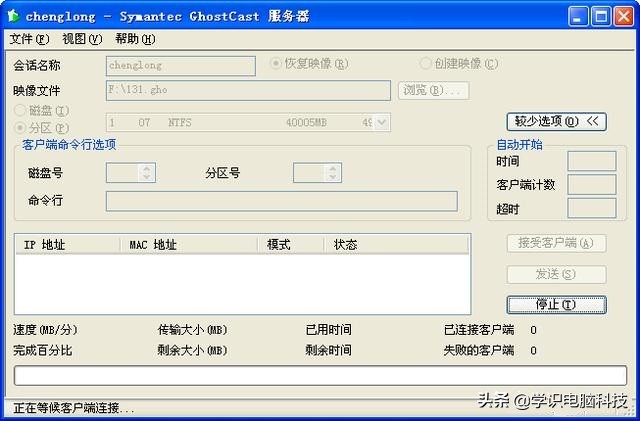640x421 pixels.
Task: Decrease the 磁盘号 spinner value
Action: coord(147,177)
